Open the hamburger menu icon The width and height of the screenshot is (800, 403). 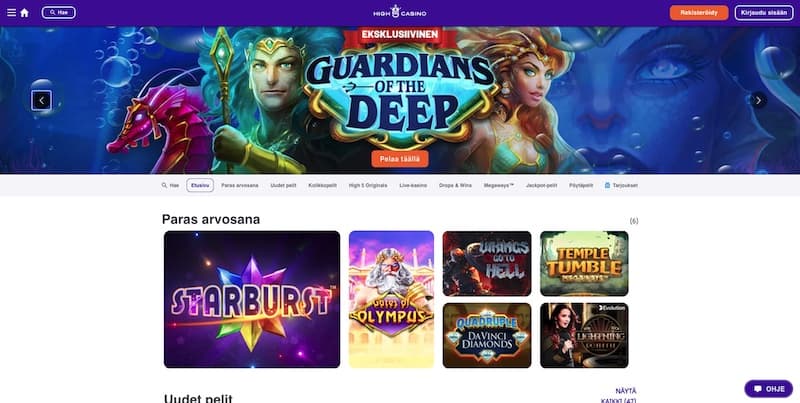[x=11, y=13]
